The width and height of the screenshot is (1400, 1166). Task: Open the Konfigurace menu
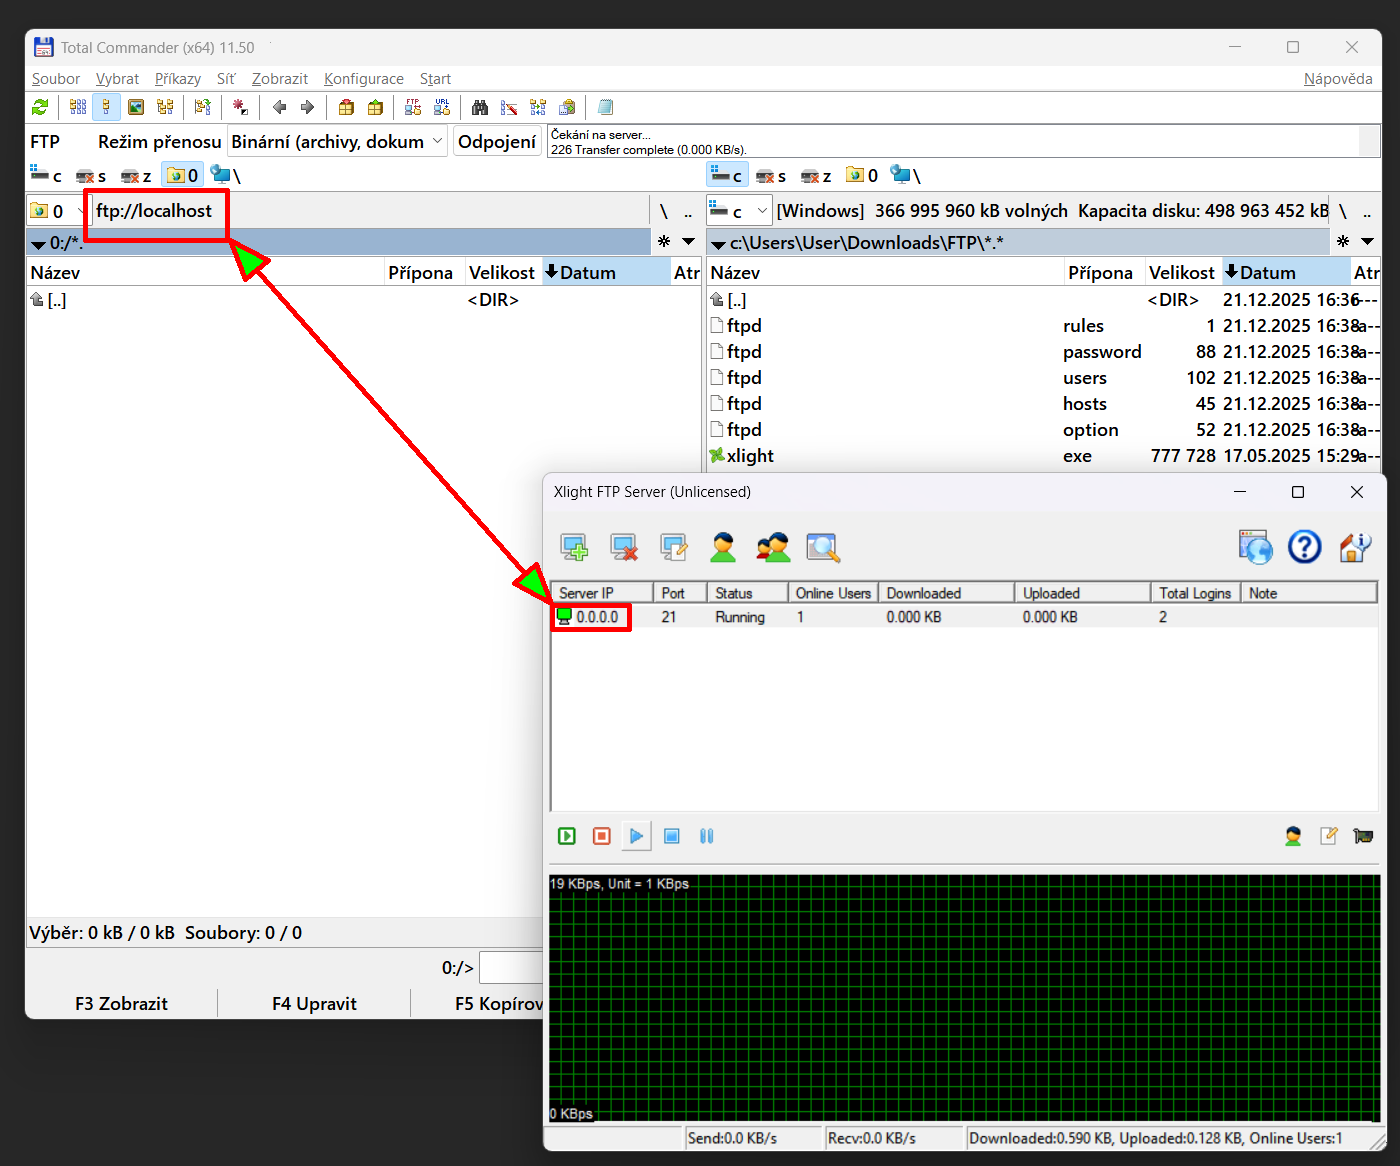(364, 79)
